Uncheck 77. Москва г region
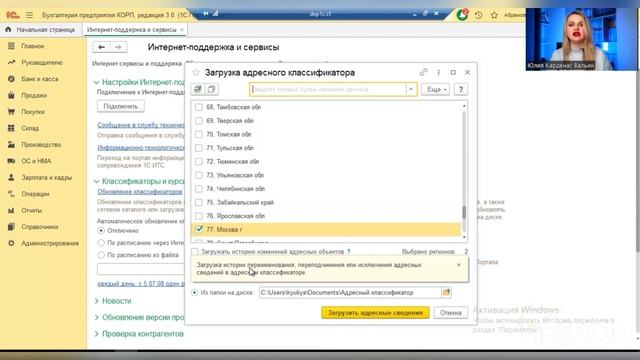 199,229
